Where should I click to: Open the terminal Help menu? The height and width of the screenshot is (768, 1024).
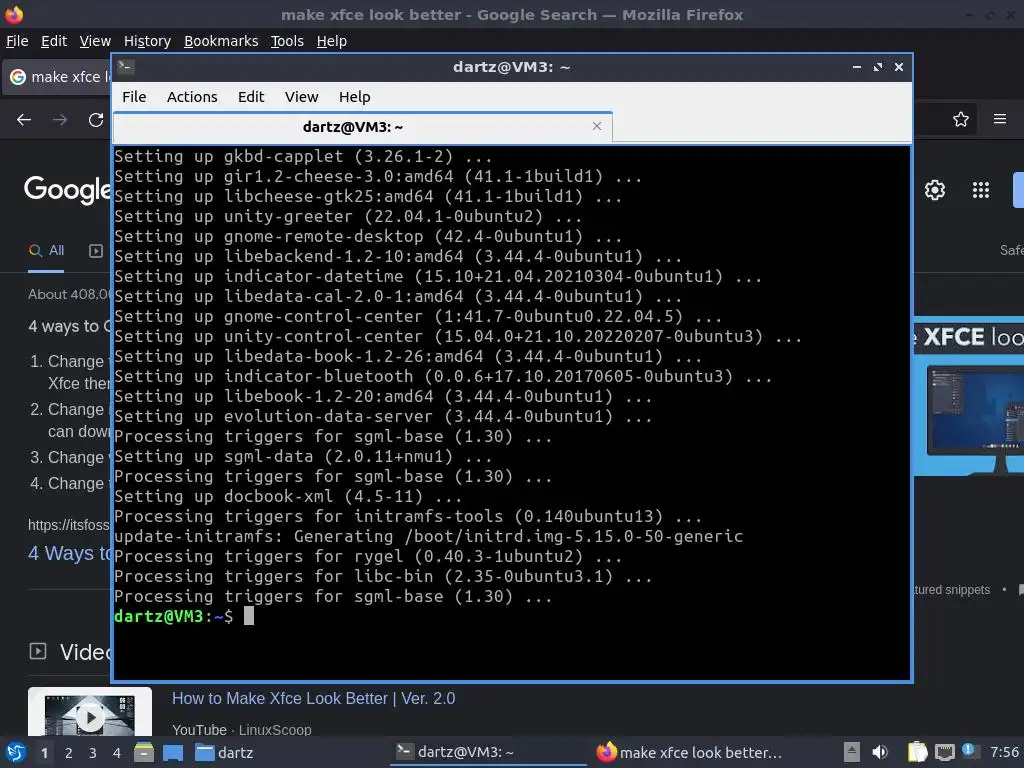tap(355, 97)
